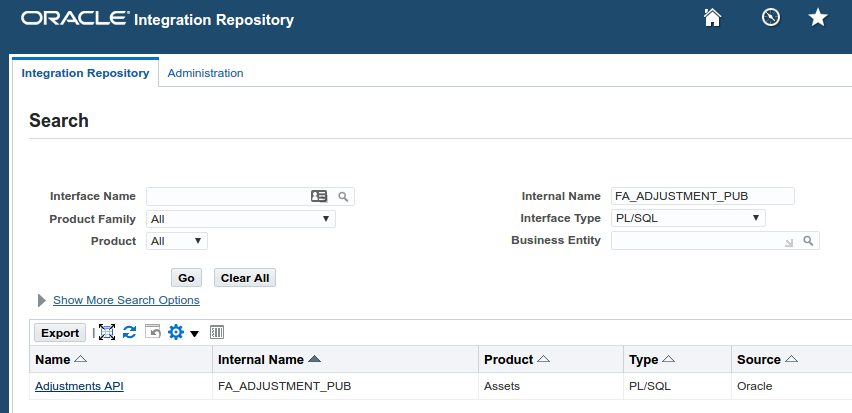Sort by Product column arrow
This screenshot has width=852, height=413.
tap(543, 359)
